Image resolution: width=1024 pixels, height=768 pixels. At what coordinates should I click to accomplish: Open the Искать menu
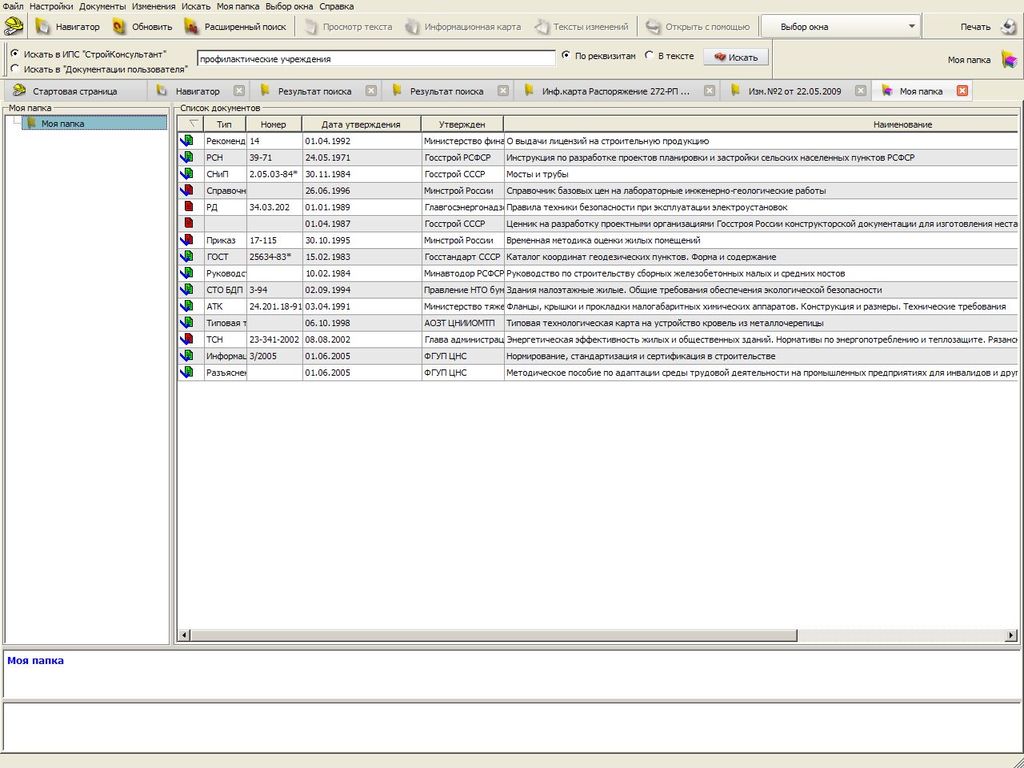[x=196, y=7]
